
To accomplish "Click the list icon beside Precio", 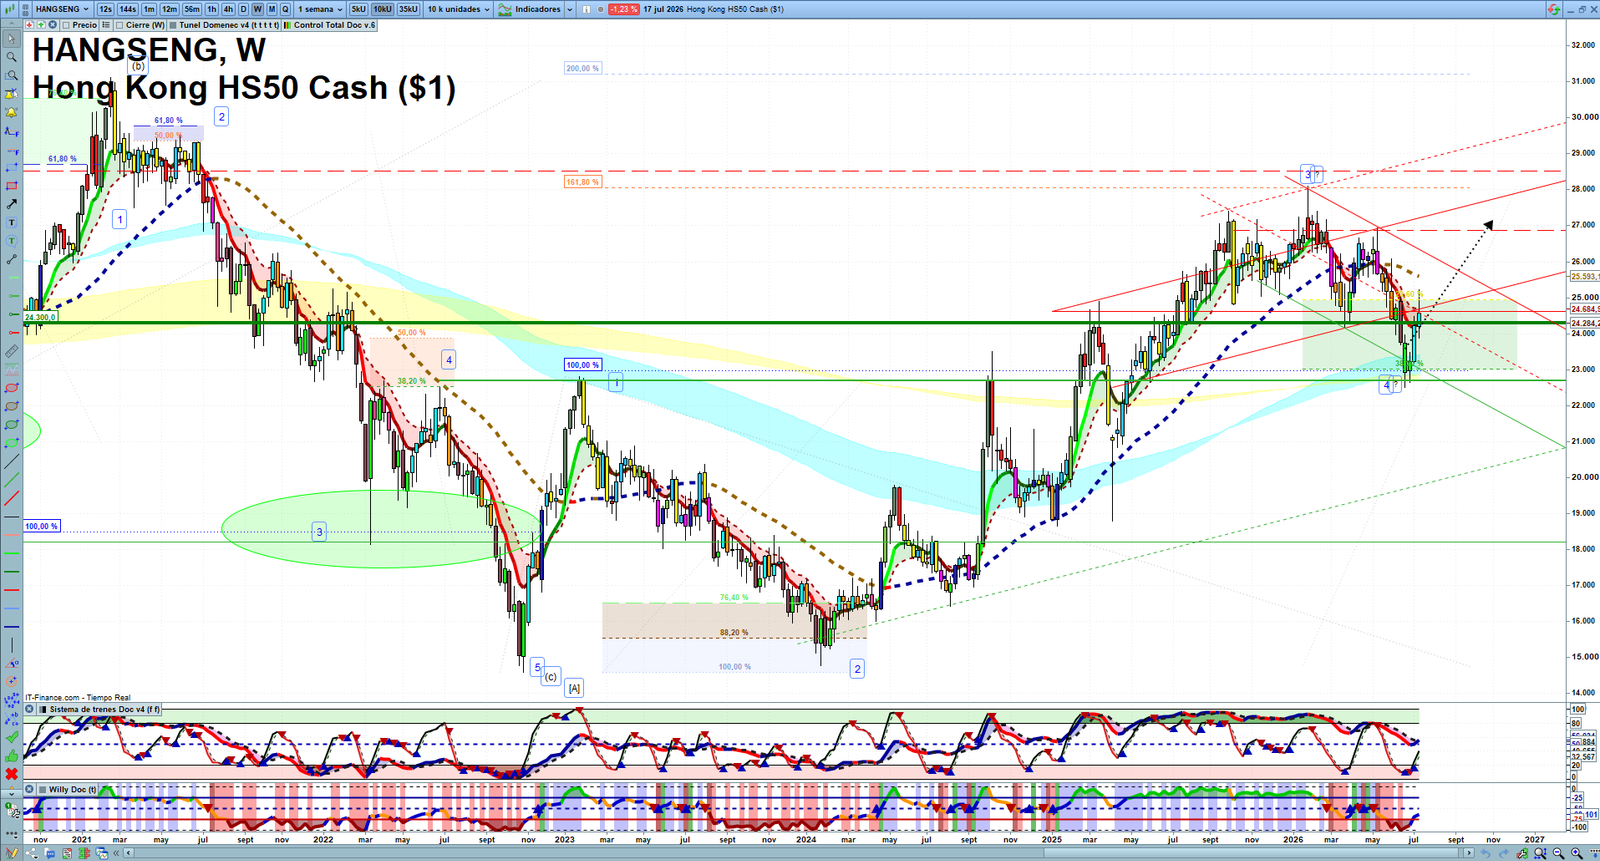I will [105, 24].
